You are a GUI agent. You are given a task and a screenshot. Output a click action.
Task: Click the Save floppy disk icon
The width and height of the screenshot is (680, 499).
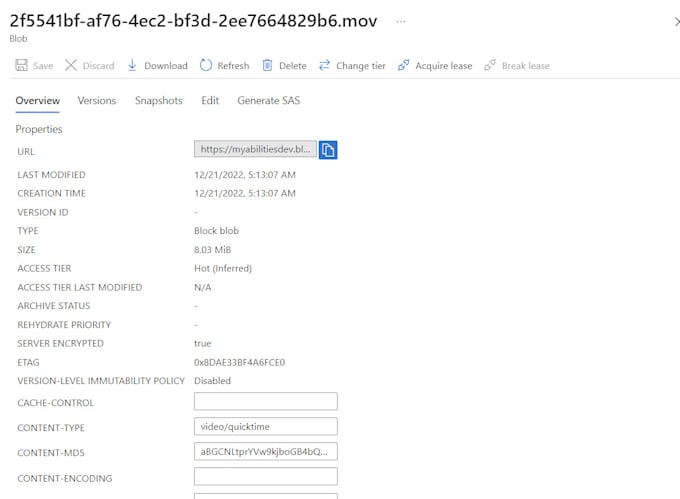(21, 65)
